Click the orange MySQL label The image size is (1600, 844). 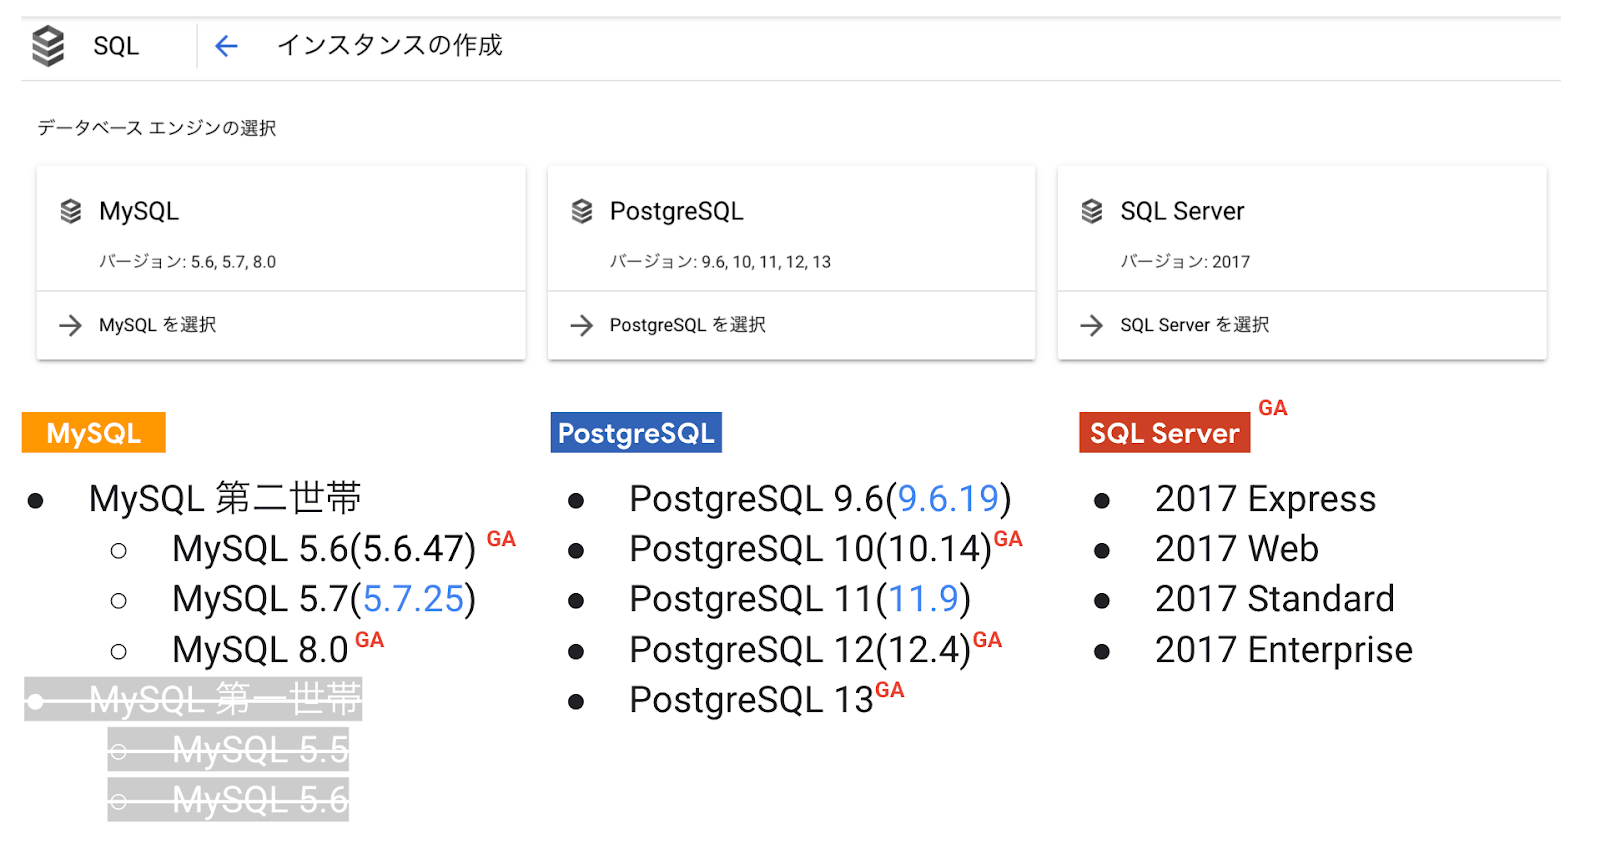[94, 433]
